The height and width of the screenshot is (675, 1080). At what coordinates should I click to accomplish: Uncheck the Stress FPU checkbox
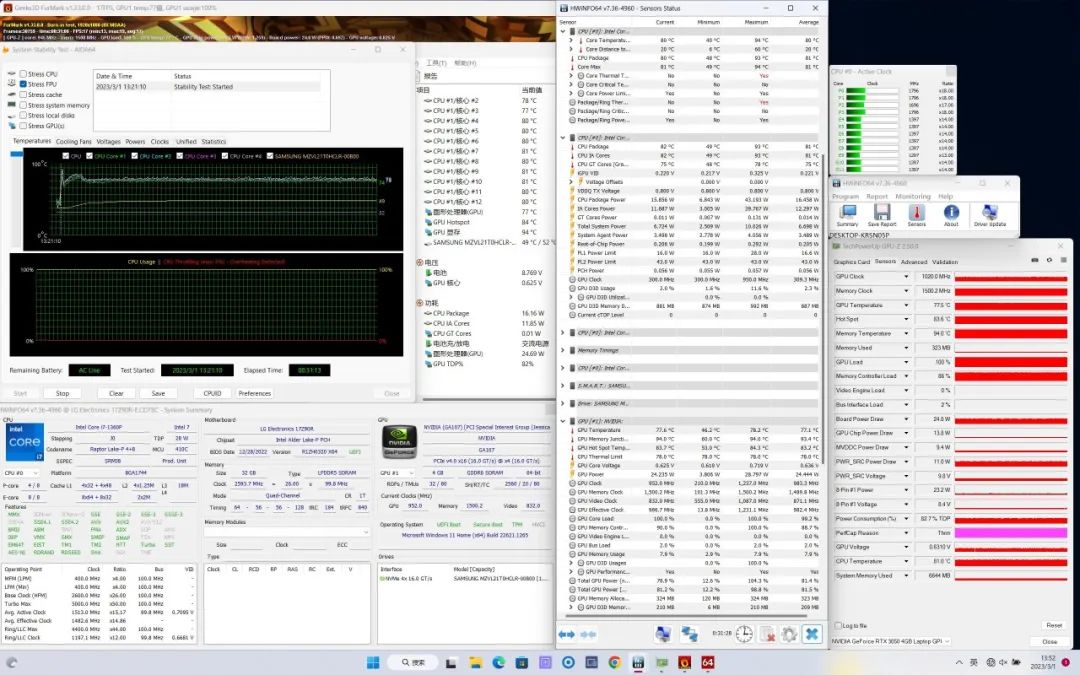click(x=23, y=84)
